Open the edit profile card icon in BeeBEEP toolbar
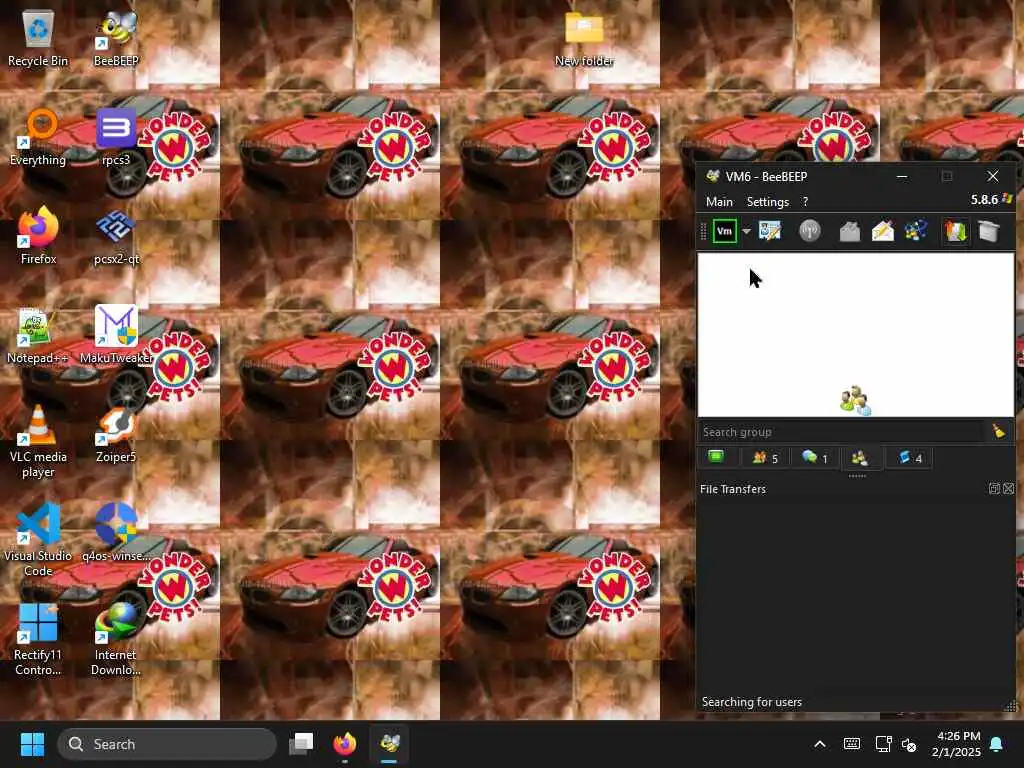Viewport: 1024px width, 768px height. pyautogui.click(x=770, y=231)
